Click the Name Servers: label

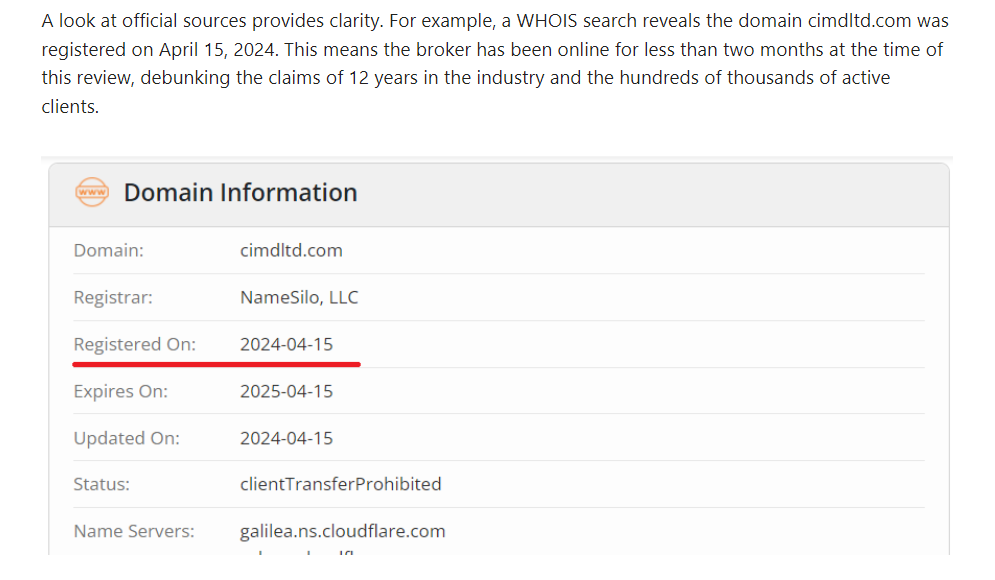(x=134, y=531)
